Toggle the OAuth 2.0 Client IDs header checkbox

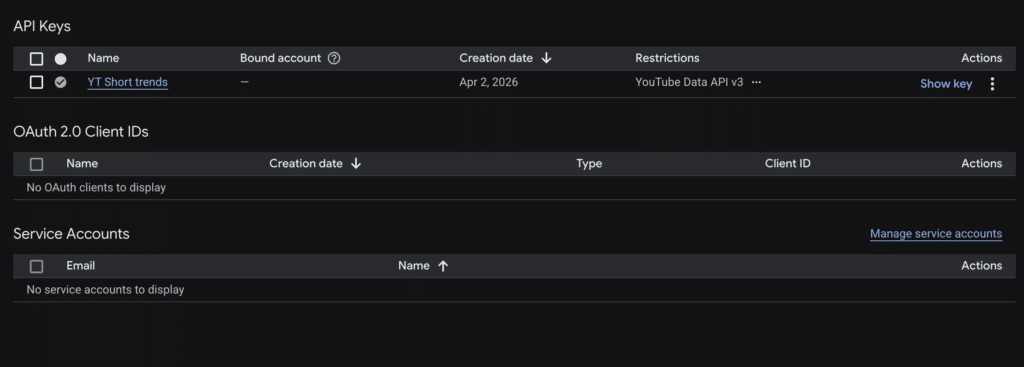(x=37, y=164)
